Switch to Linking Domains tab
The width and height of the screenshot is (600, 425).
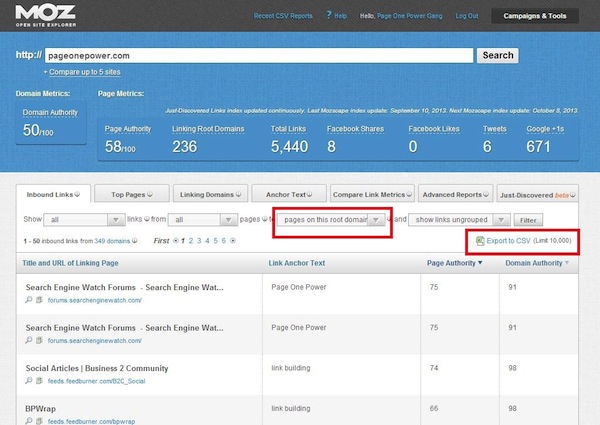click(210, 194)
